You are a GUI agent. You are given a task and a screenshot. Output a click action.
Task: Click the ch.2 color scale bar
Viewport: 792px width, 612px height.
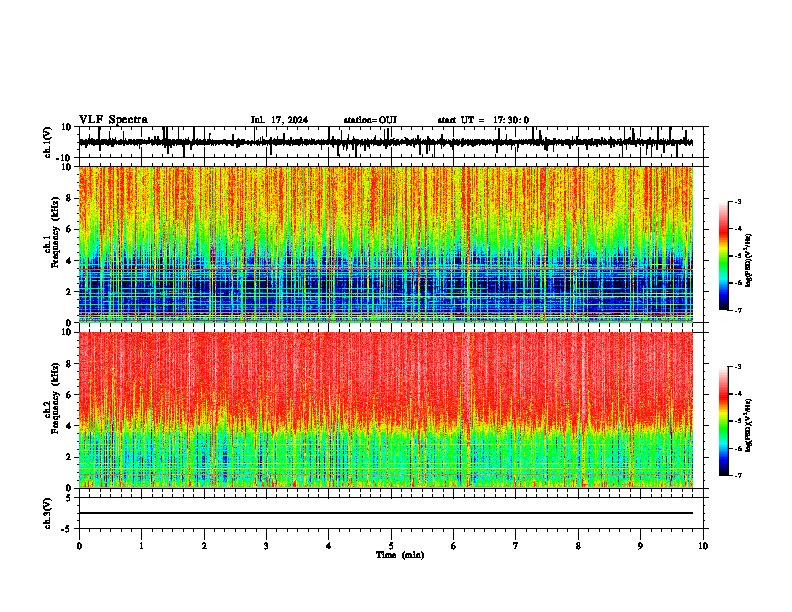724,421
